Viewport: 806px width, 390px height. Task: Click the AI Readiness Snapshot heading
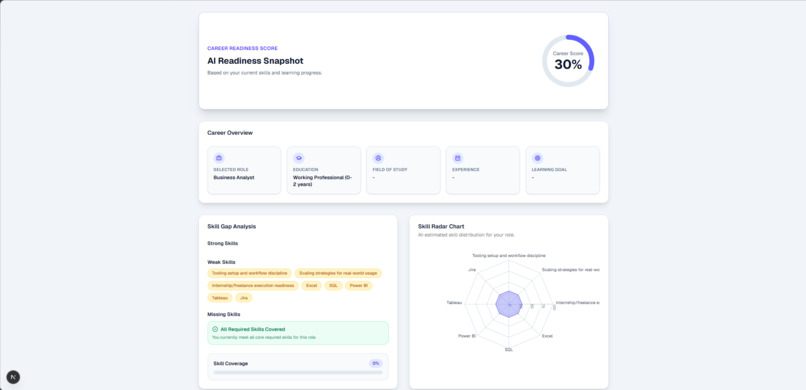tap(255, 61)
